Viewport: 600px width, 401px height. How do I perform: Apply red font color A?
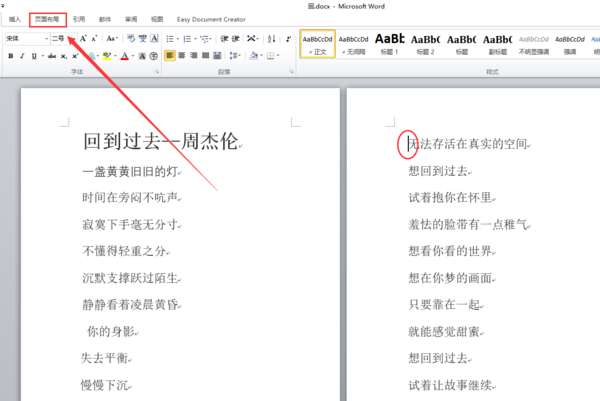pyautogui.click(x=124, y=56)
